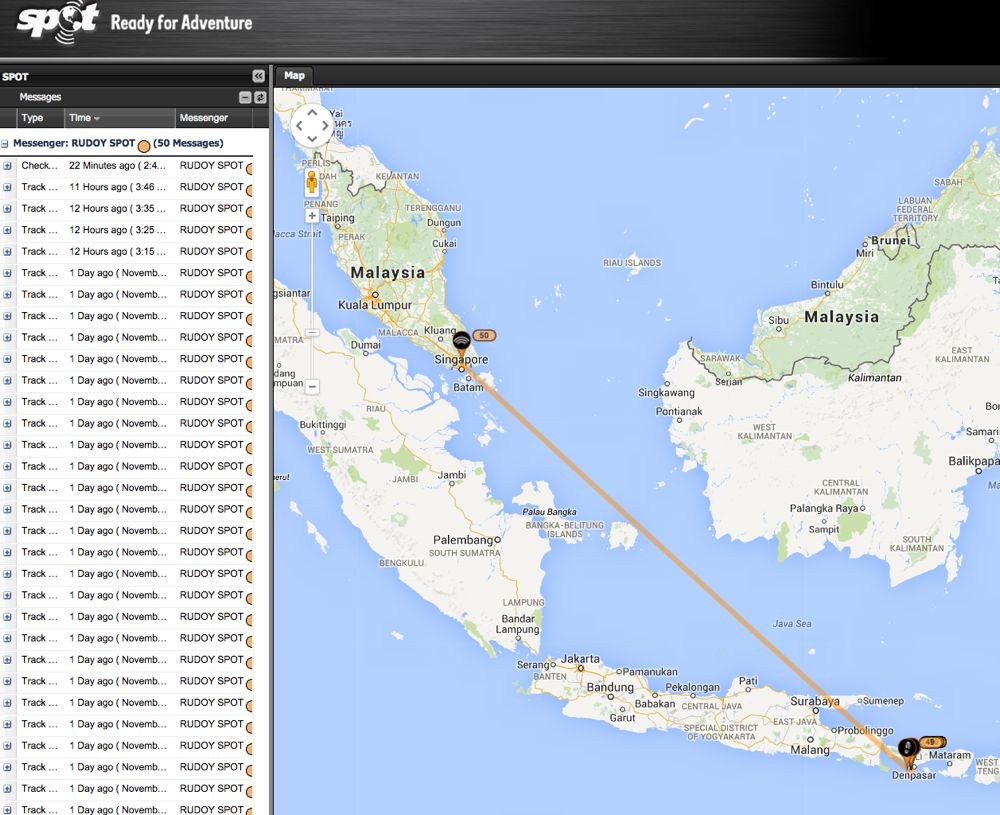This screenshot has height=815, width=1000.
Task: Click the Messages refresh icon
Action: (x=259, y=97)
